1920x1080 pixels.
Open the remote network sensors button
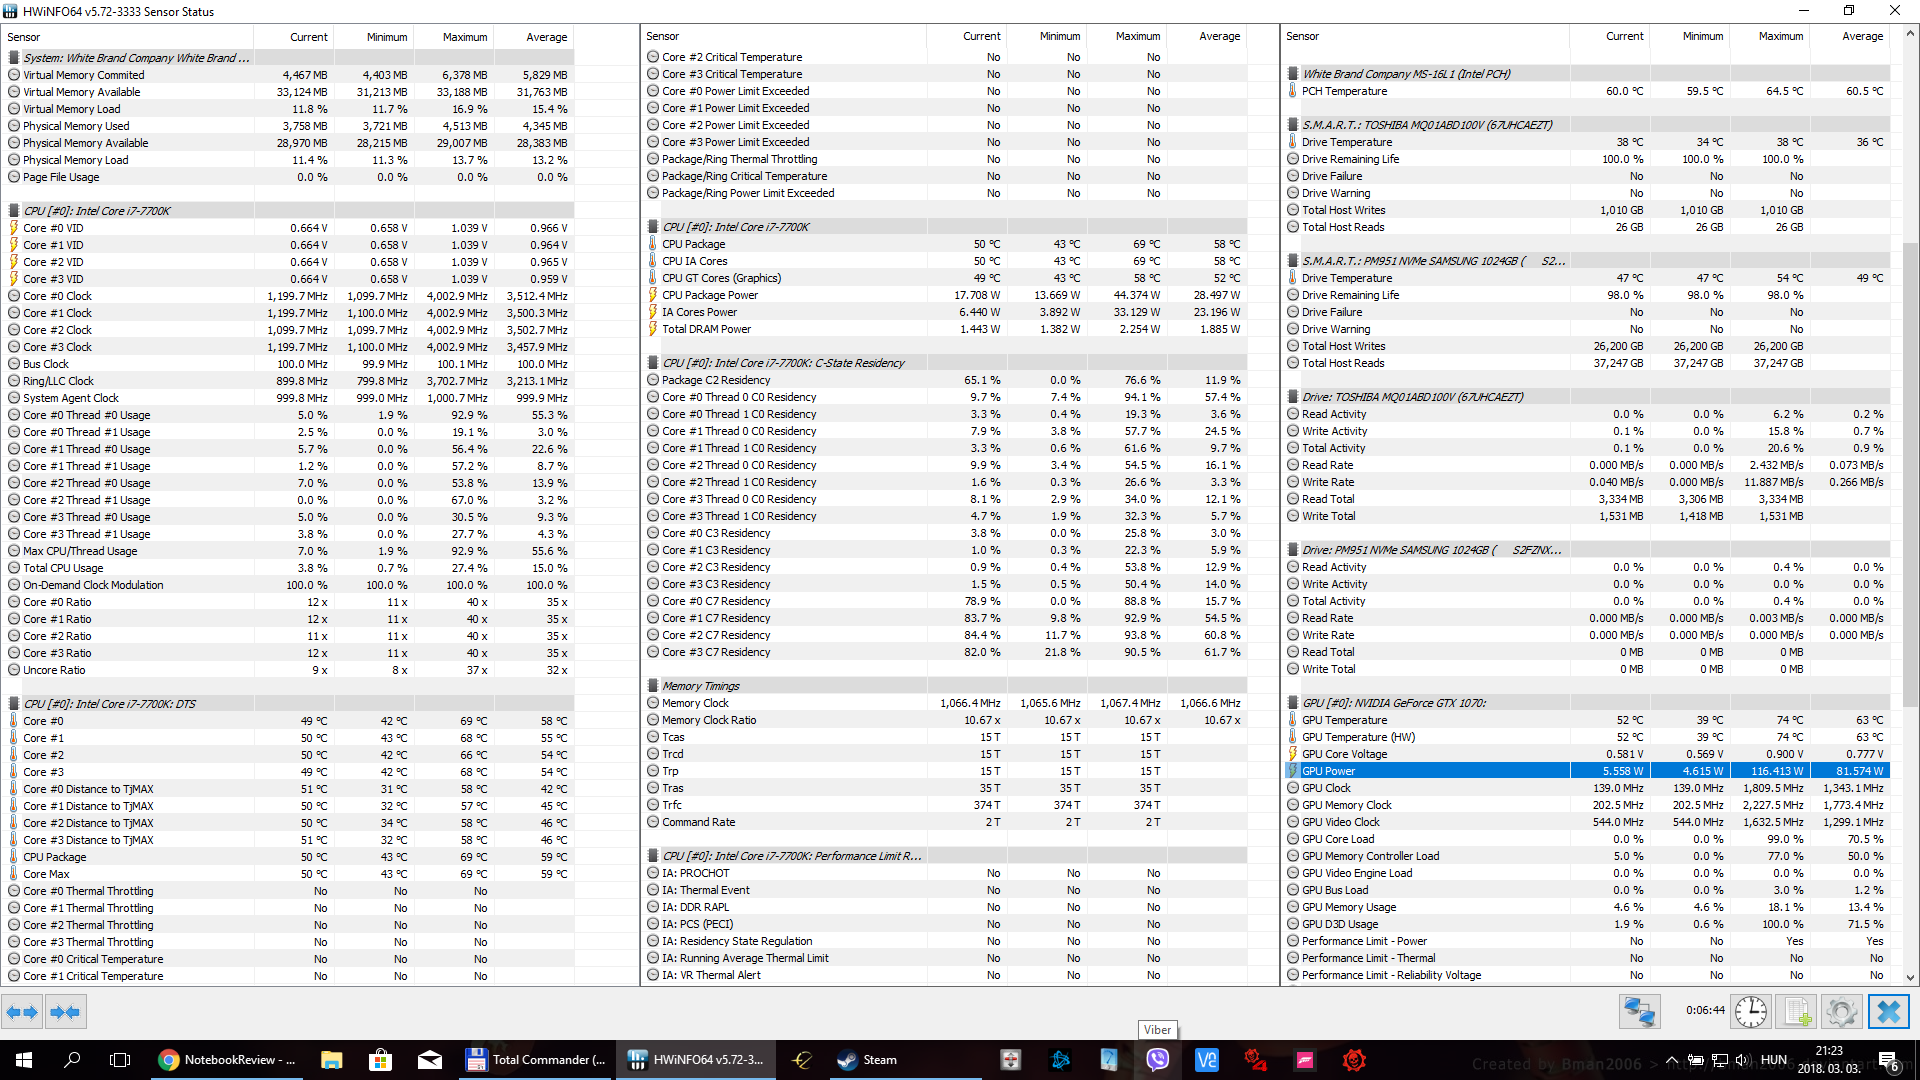click(1640, 1012)
